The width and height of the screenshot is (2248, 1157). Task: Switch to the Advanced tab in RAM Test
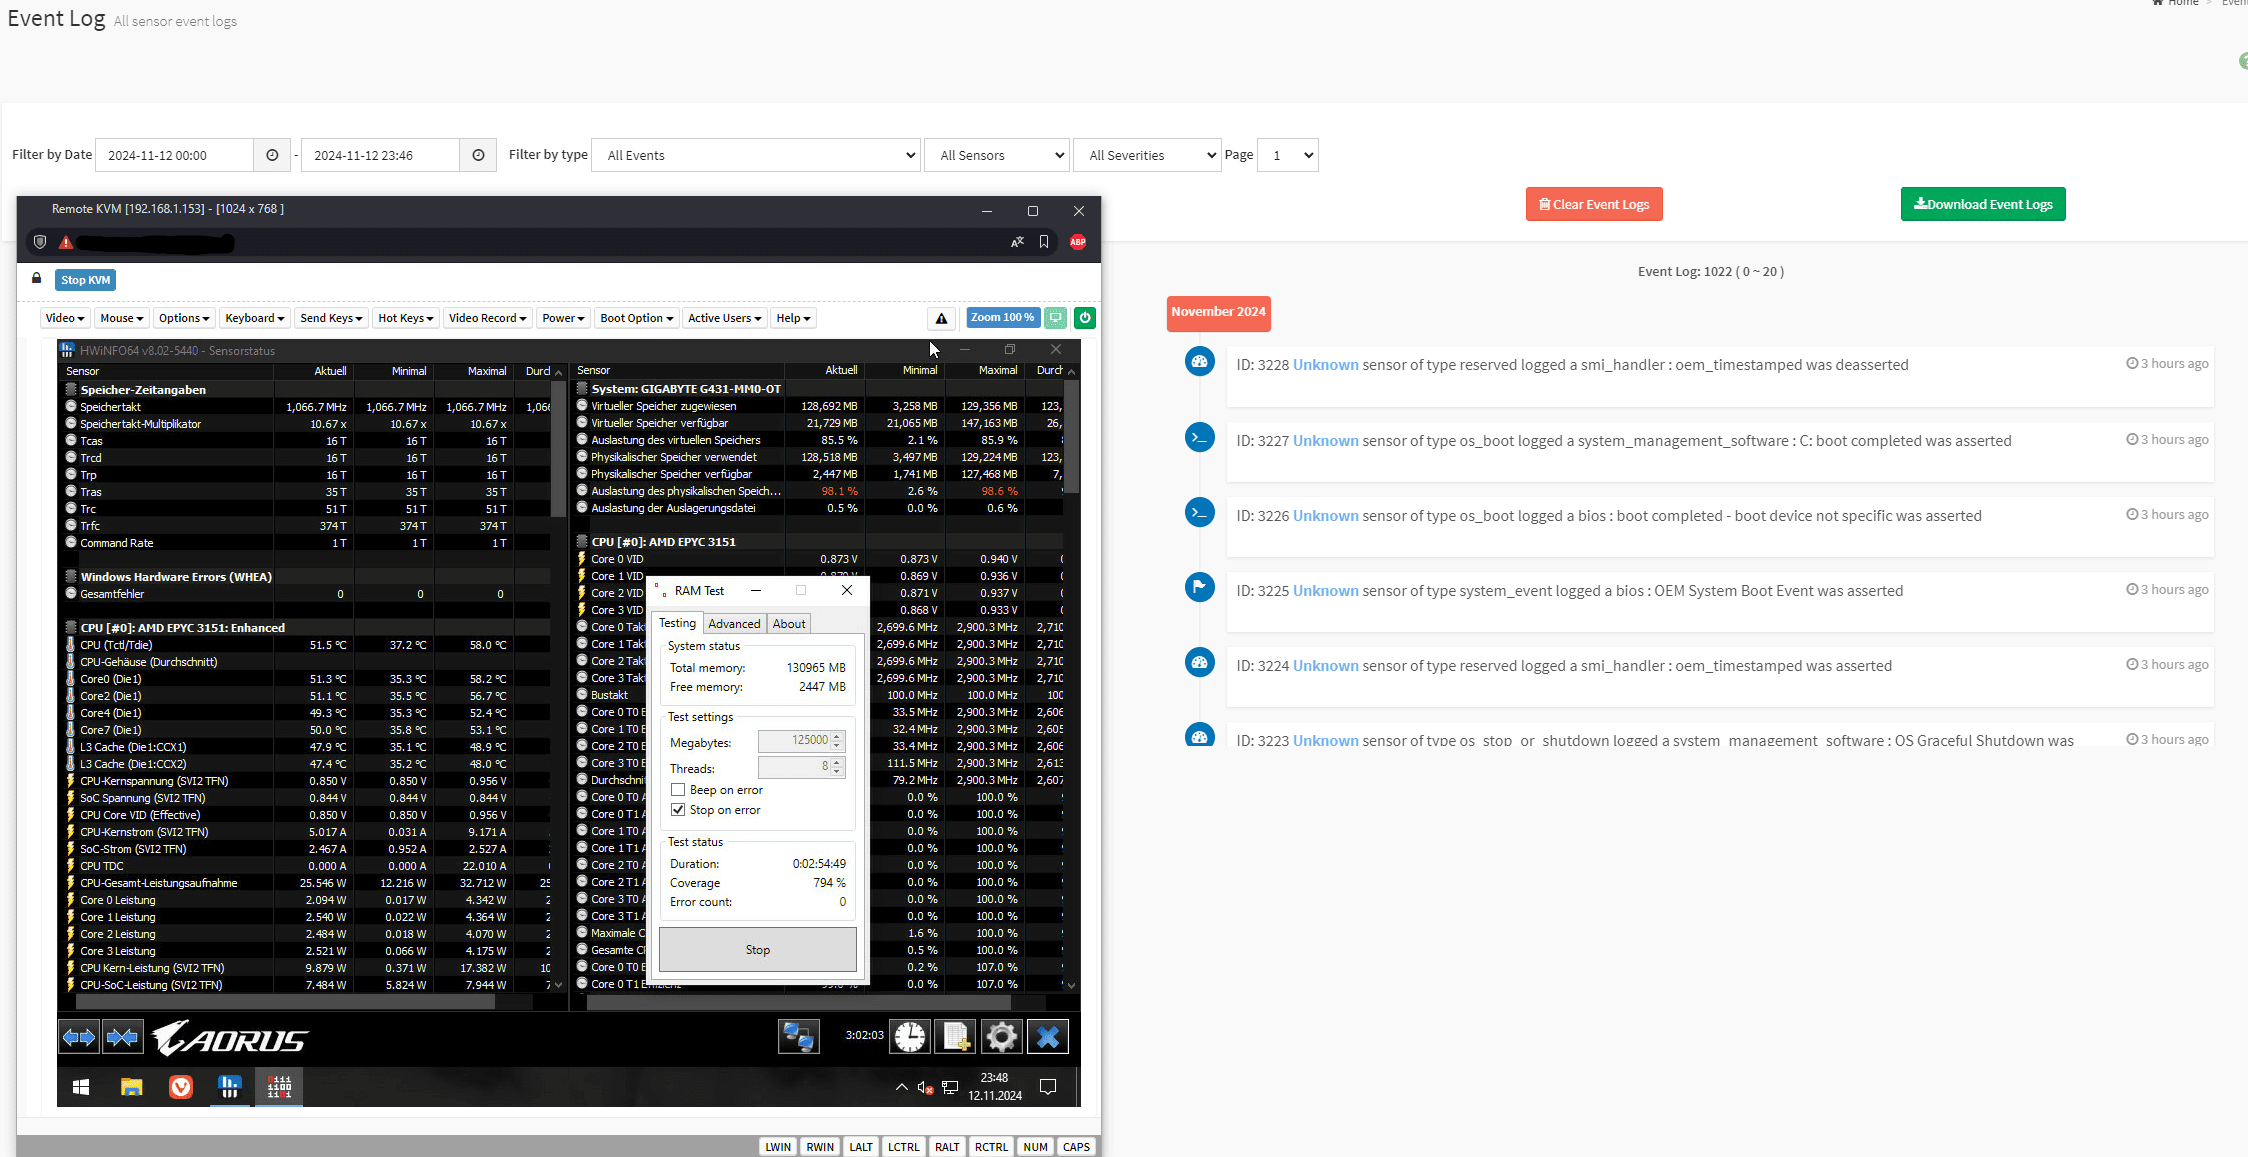(734, 624)
